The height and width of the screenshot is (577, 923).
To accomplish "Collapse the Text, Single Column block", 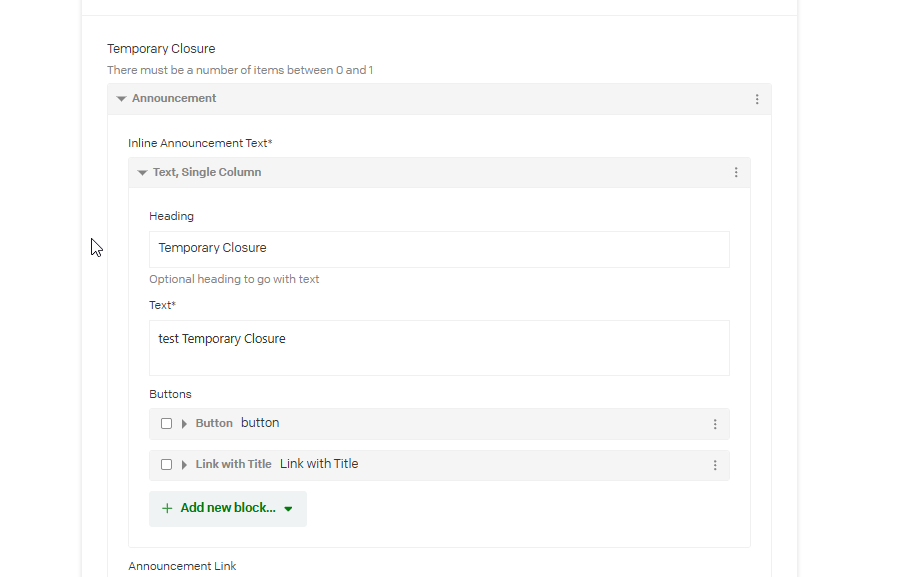I will pos(142,173).
